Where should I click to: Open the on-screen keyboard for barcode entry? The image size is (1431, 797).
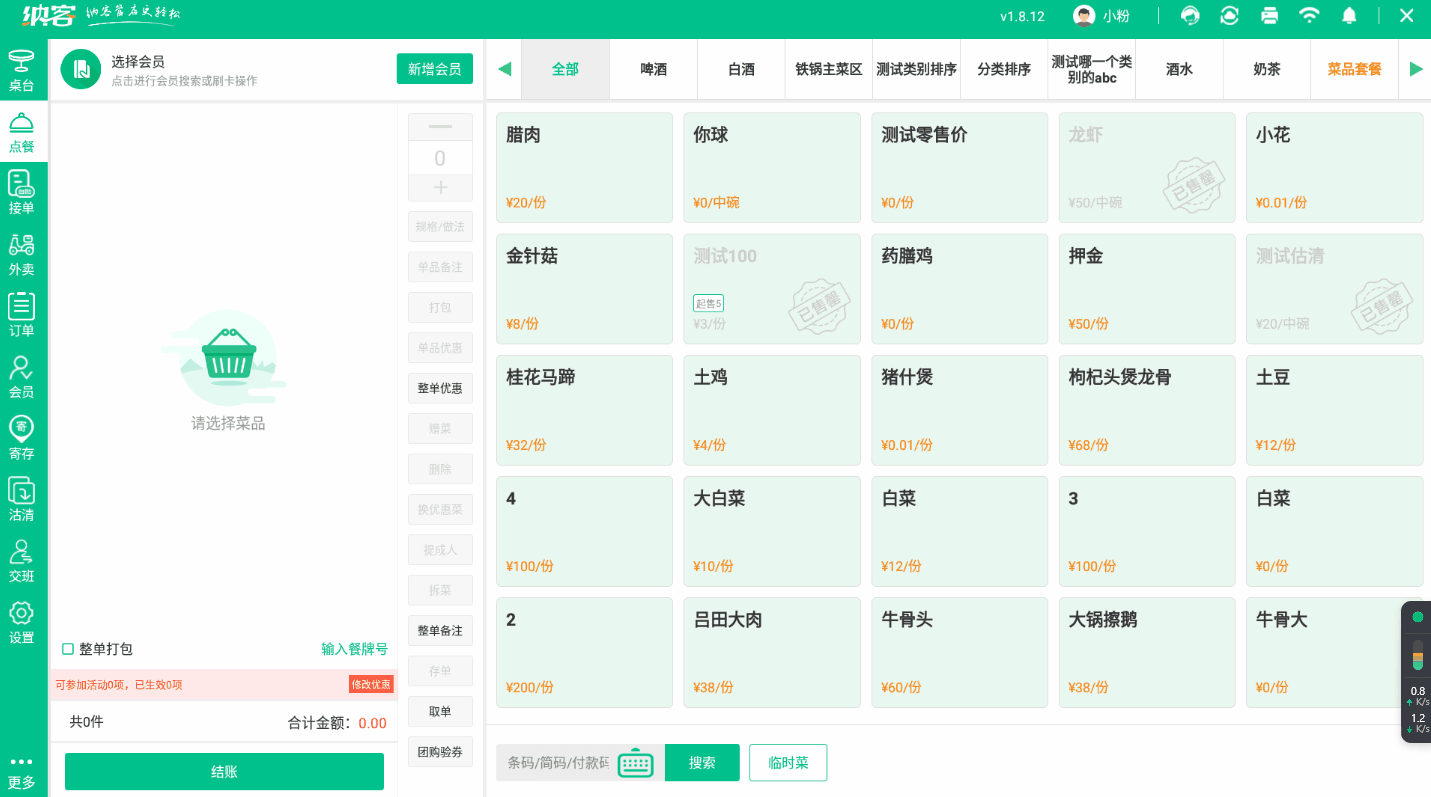[635, 762]
